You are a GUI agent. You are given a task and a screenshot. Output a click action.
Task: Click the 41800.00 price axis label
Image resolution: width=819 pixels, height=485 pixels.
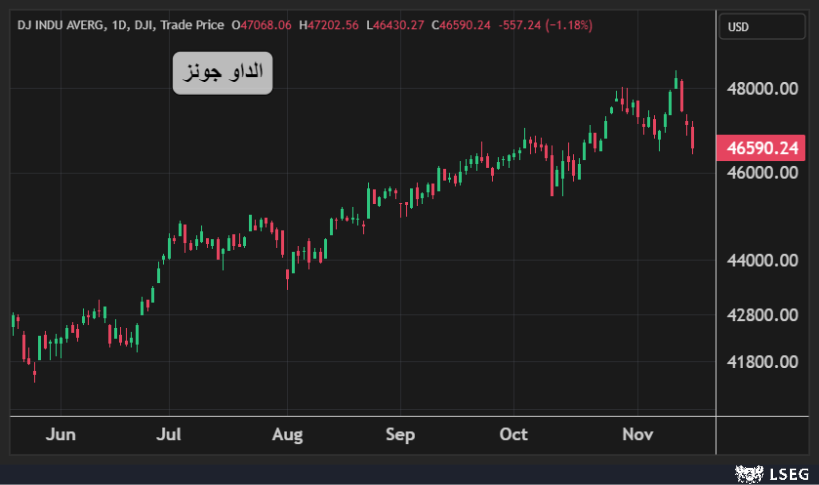[762, 362]
